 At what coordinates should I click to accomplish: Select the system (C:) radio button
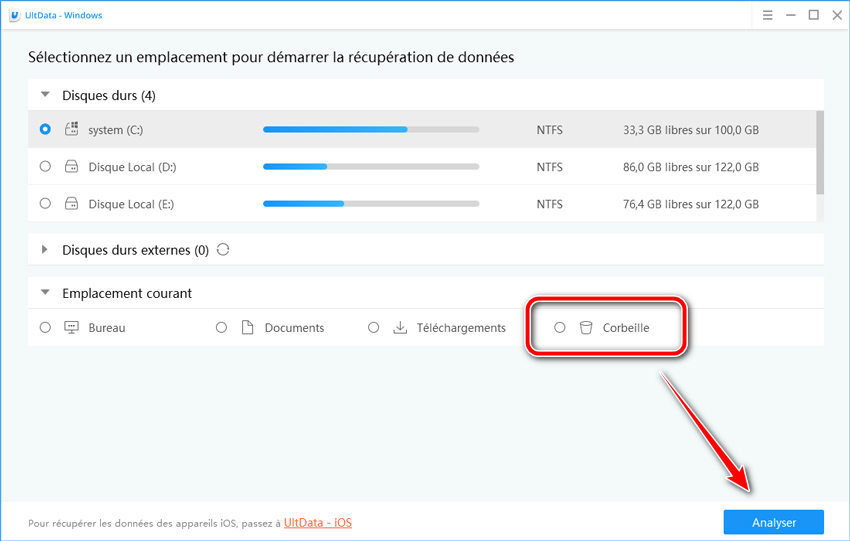coord(46,129)
